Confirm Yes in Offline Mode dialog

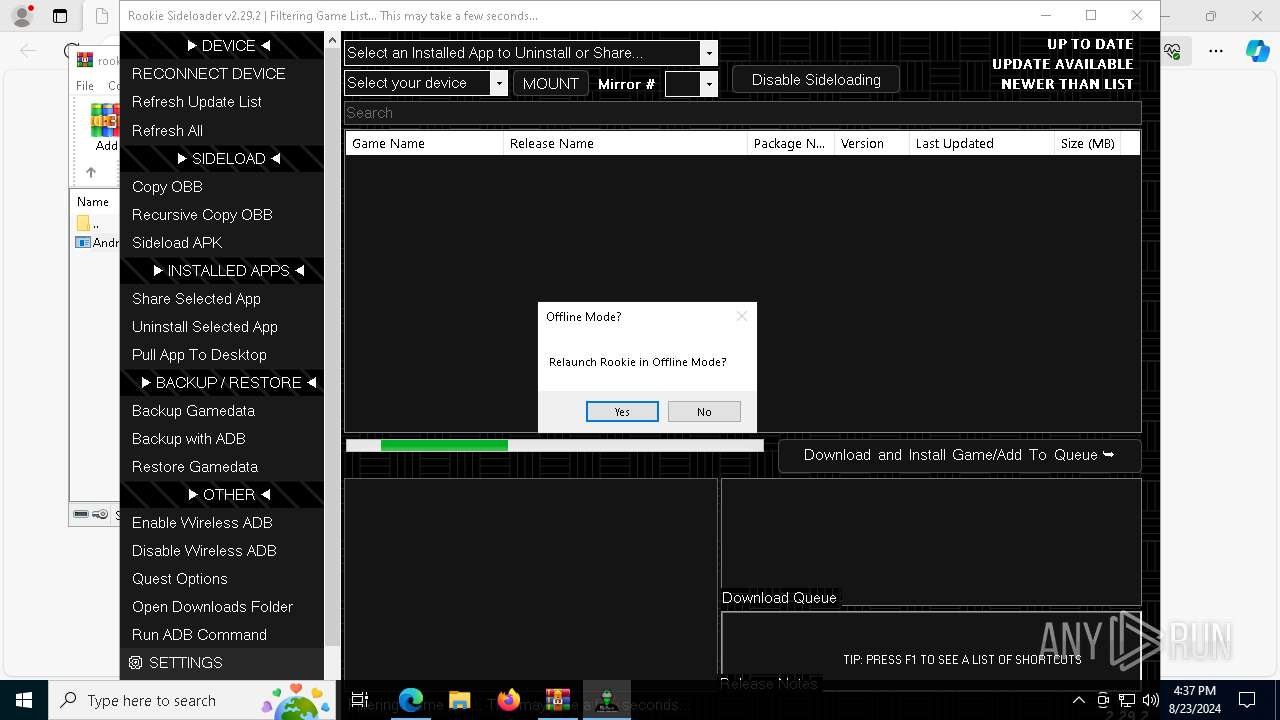622,412
